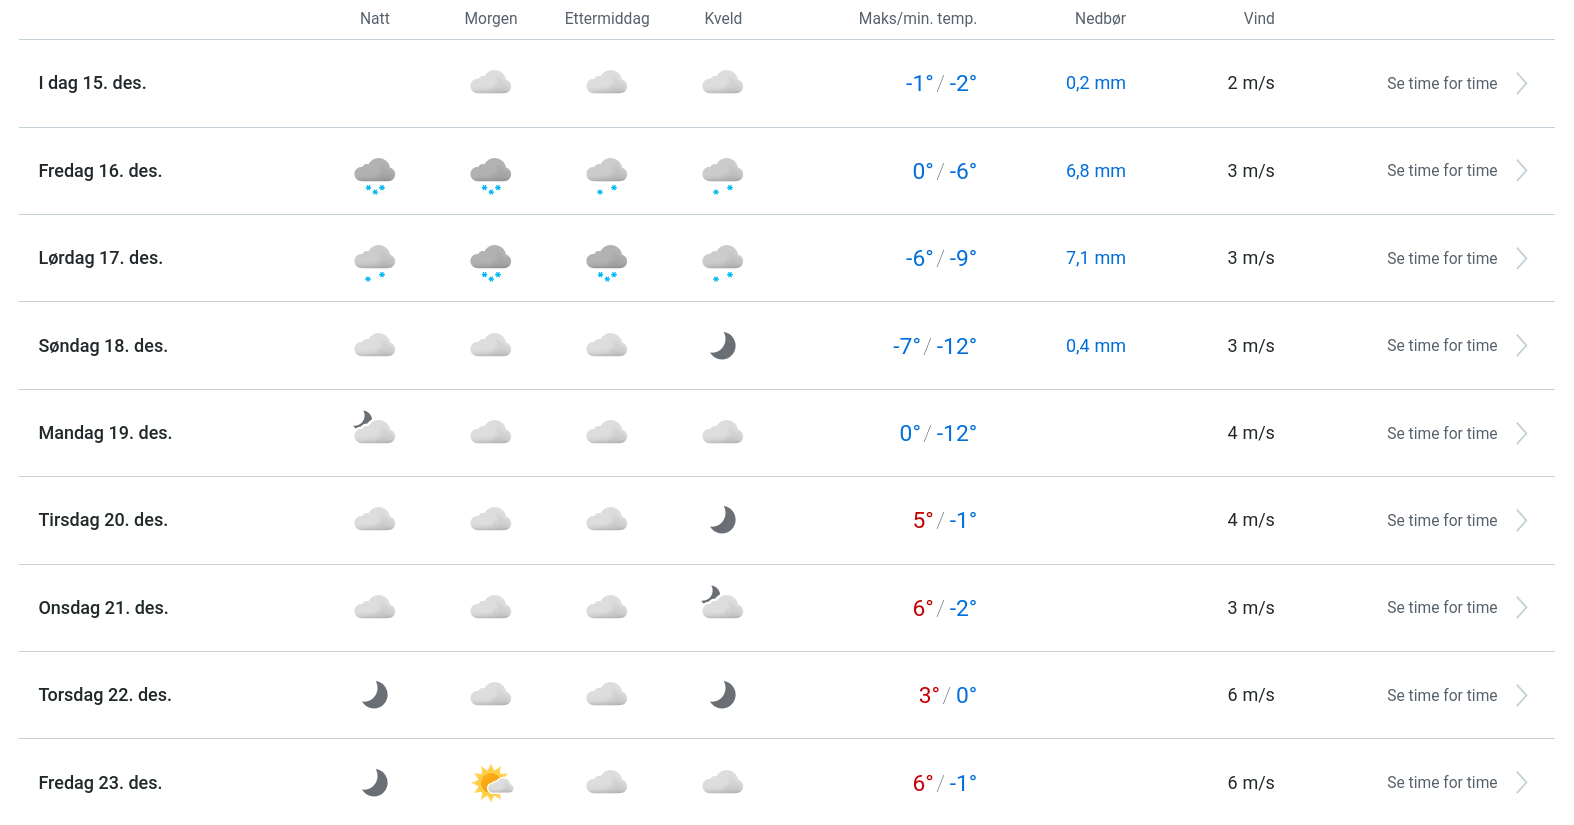
Task: Click the 6,8 mm precipitation value
Action: 1095,171
